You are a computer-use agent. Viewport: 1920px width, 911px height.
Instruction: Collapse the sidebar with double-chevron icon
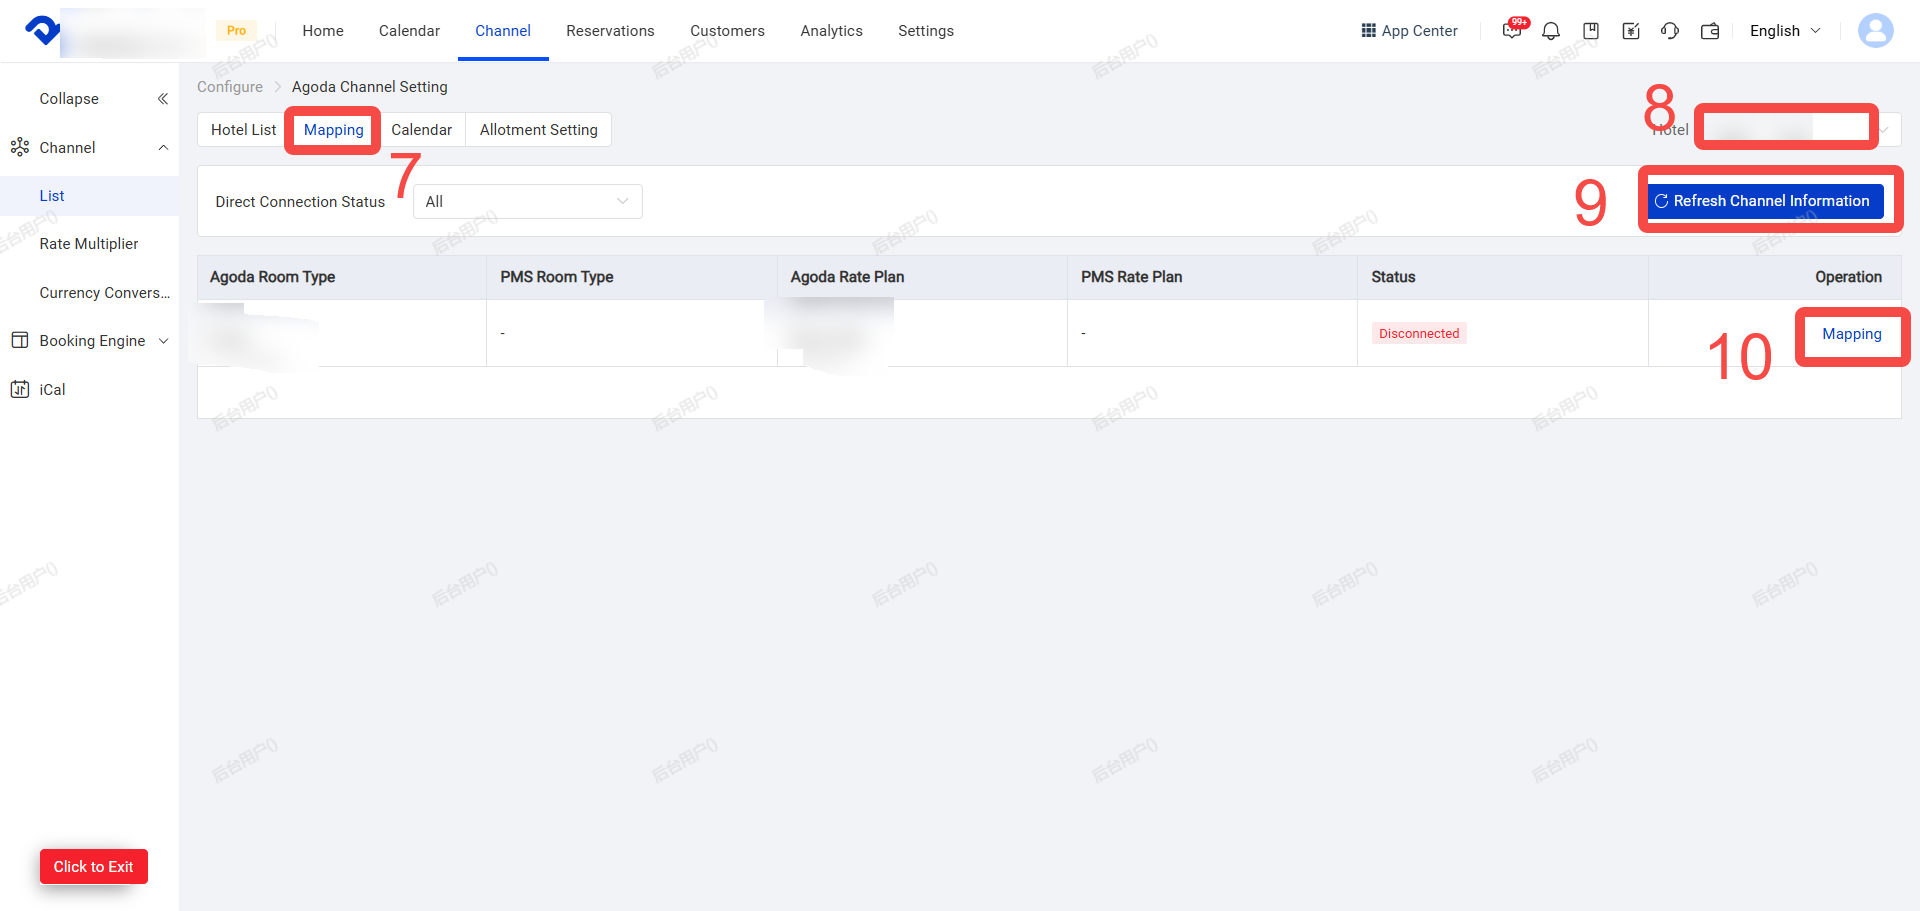[x=163, y=99]
